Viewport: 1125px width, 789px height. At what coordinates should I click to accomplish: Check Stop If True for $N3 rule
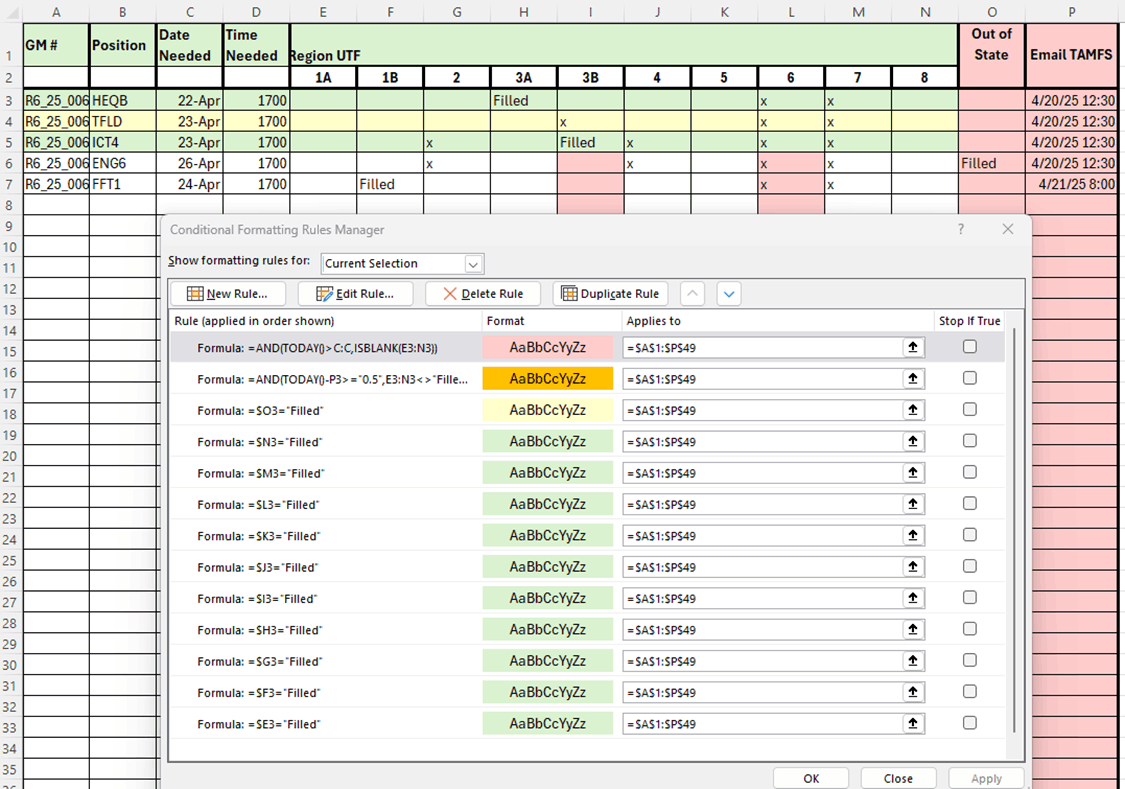pyautogui.click(x=969, y=440)
